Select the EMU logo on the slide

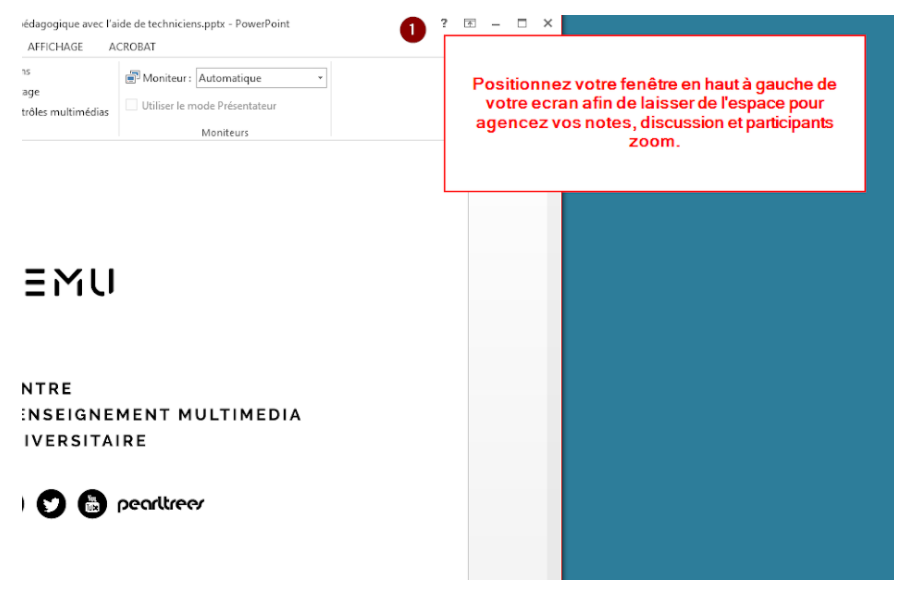(x=67, y=282)
